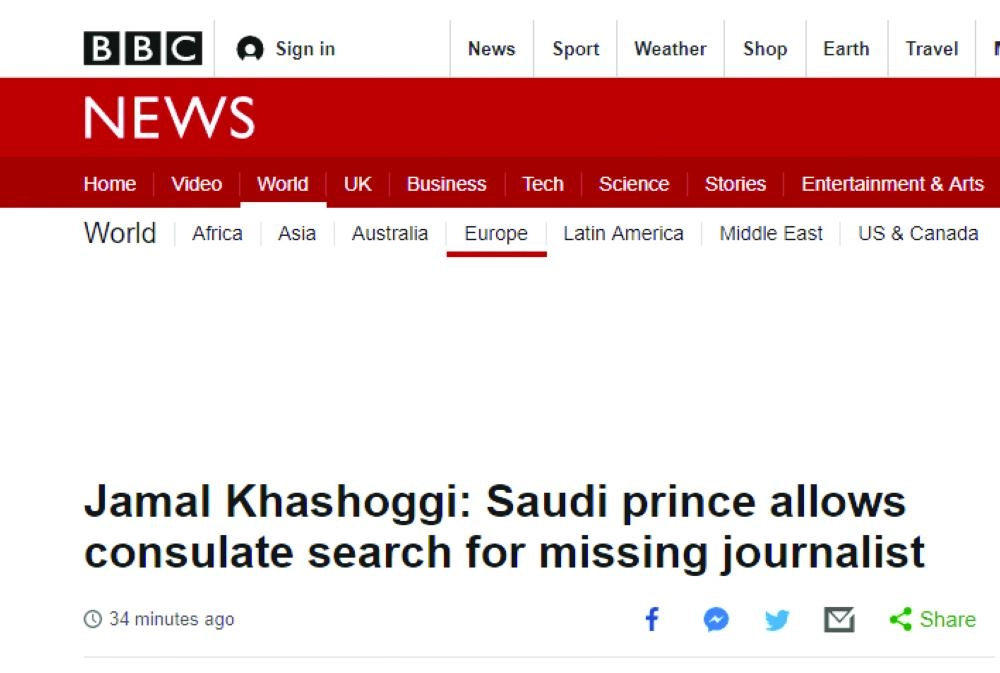Image resolution: width=1000 pixels, height=673 pixels.
Task: Visit the Travel section
Action: pos(931,48)
